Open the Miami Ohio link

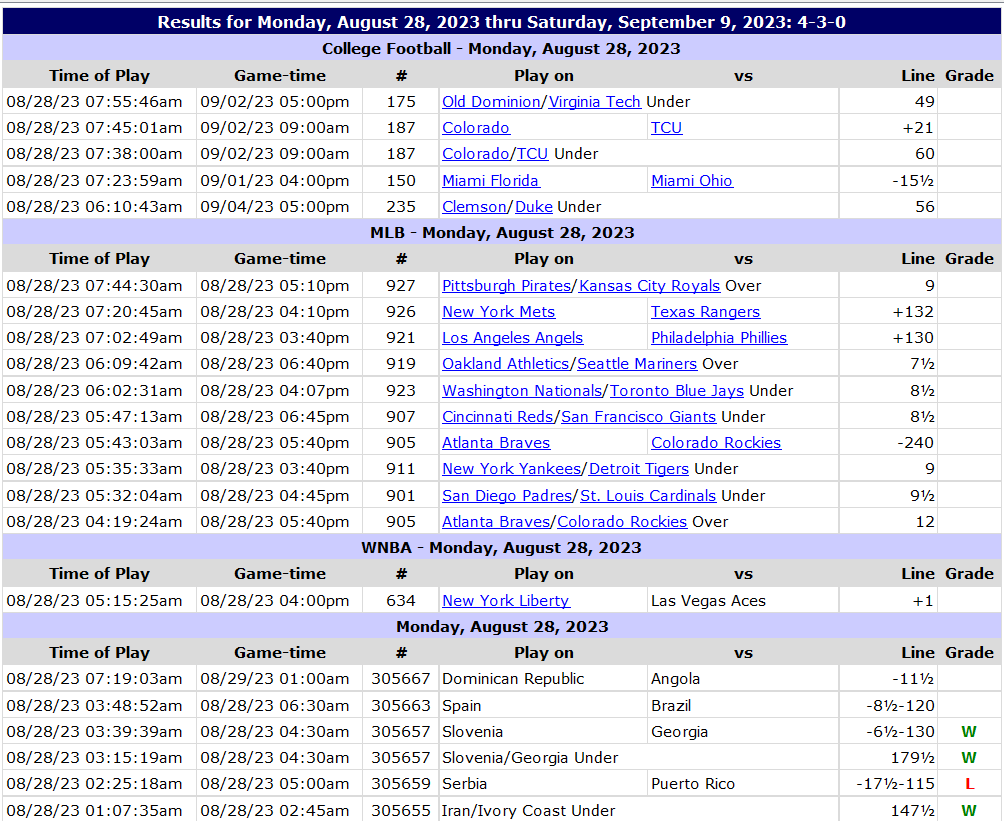pos(692,181)
